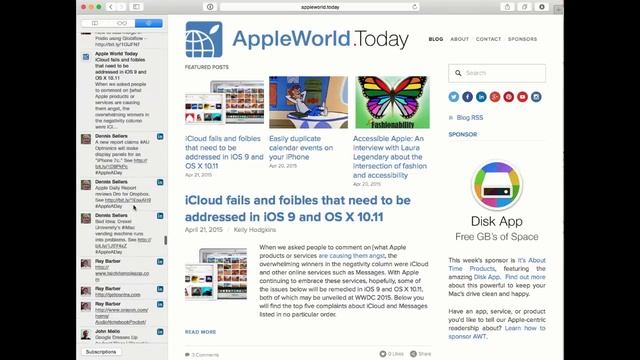Click LinkedIn badge on Drexel University post
This screenshot has width=640, height=360.
pos(160,216)
